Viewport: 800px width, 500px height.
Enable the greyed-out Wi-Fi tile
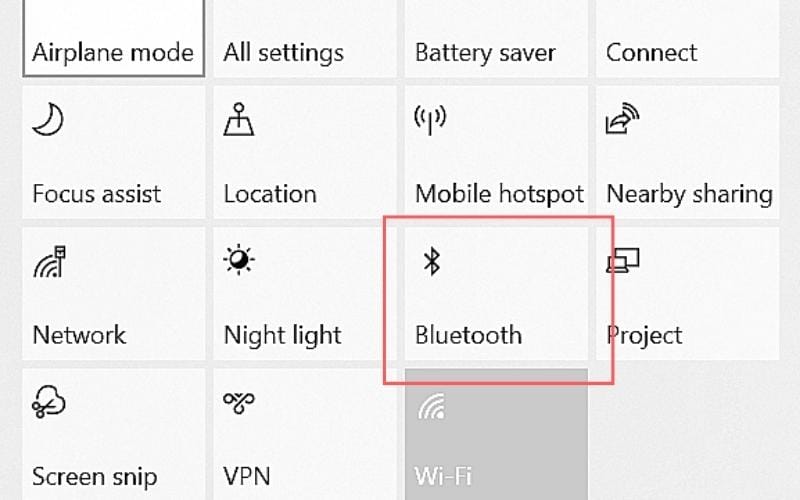(x=496, y=434)
